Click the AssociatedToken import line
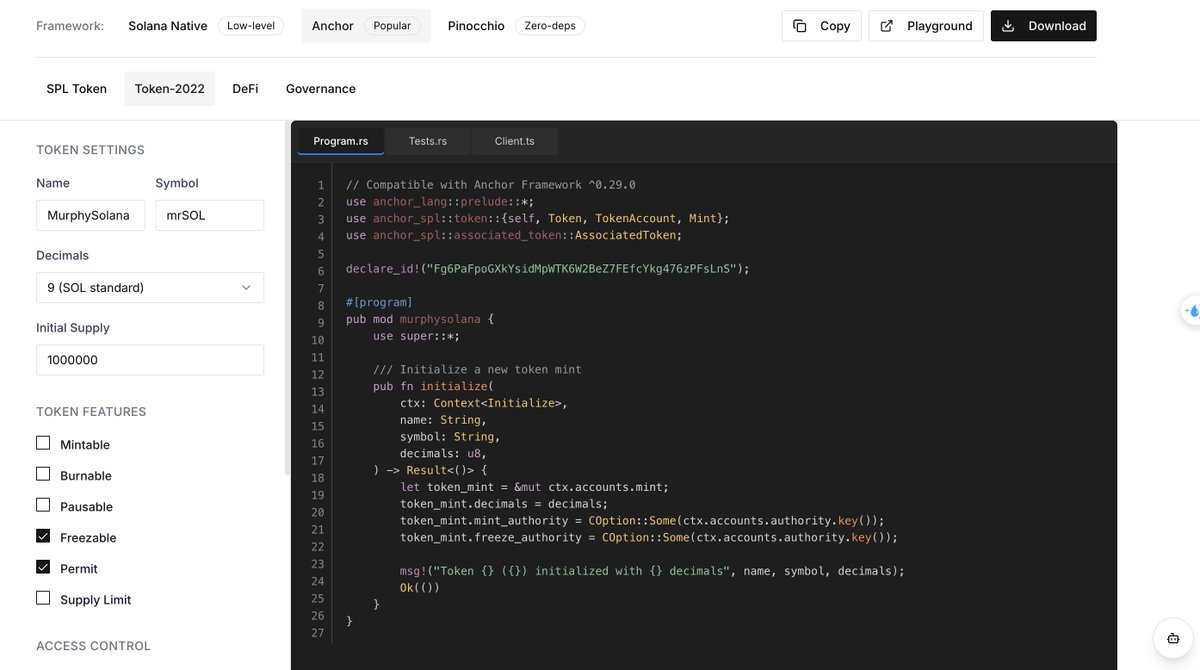The width and height of the screenshot is (1200, 670). [x=514, y=235]
